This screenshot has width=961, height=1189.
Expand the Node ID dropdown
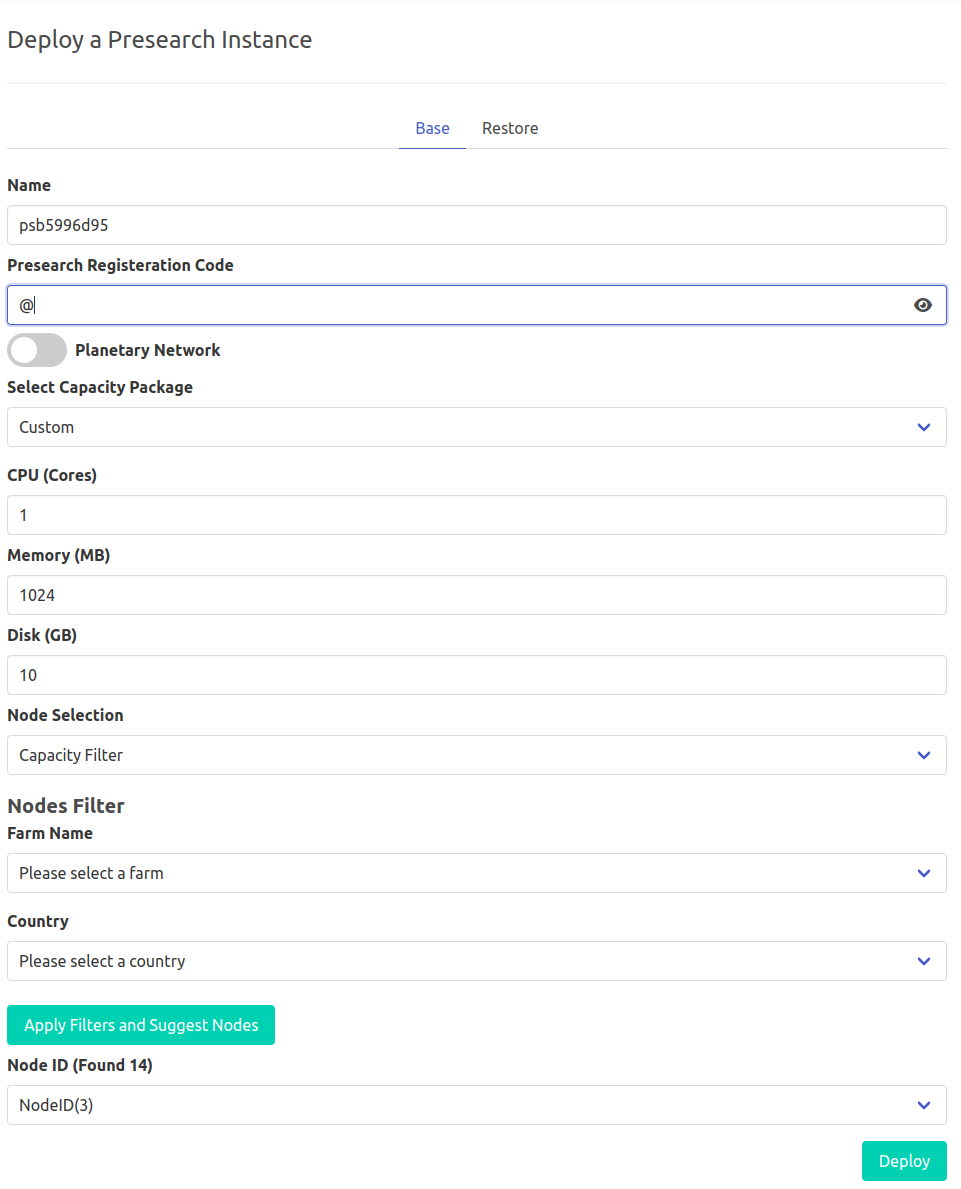pyautogui.click(x=476, y=1105)
